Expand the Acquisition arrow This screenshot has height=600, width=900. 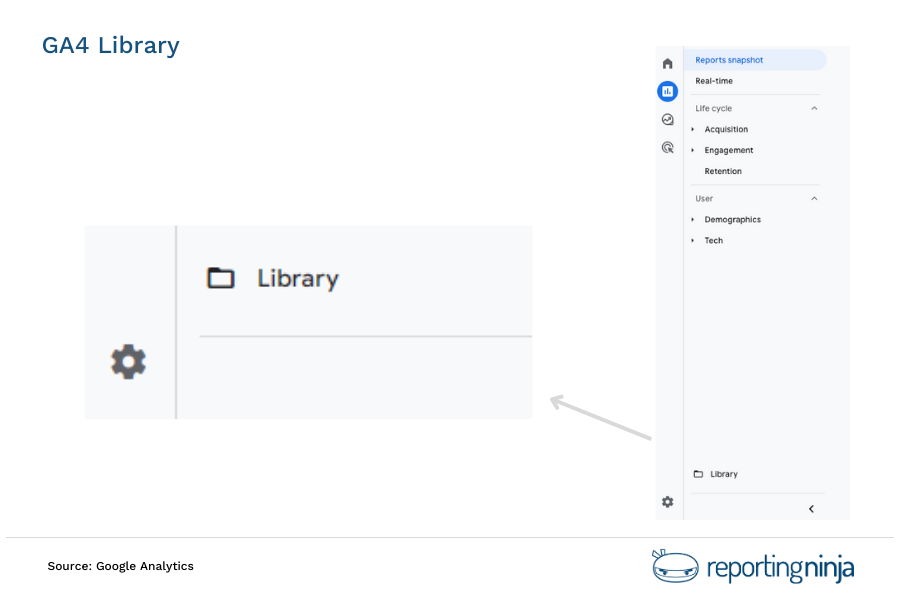tap(693, 129)
